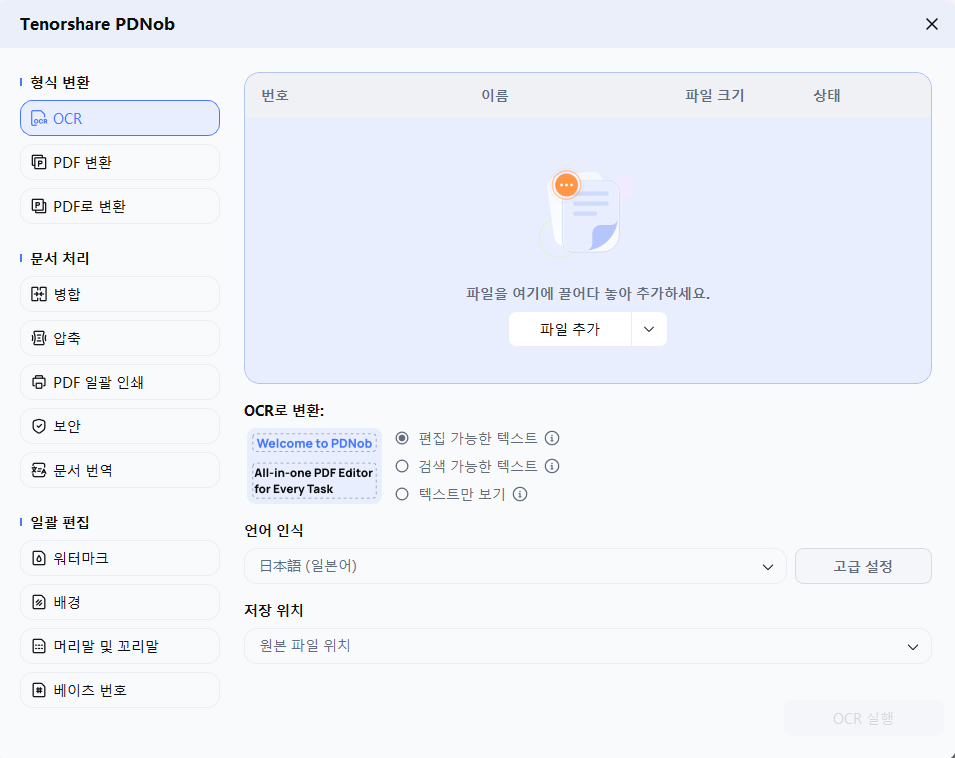Click info icon beside 편집 가능한 텍스트

(552, 438)
